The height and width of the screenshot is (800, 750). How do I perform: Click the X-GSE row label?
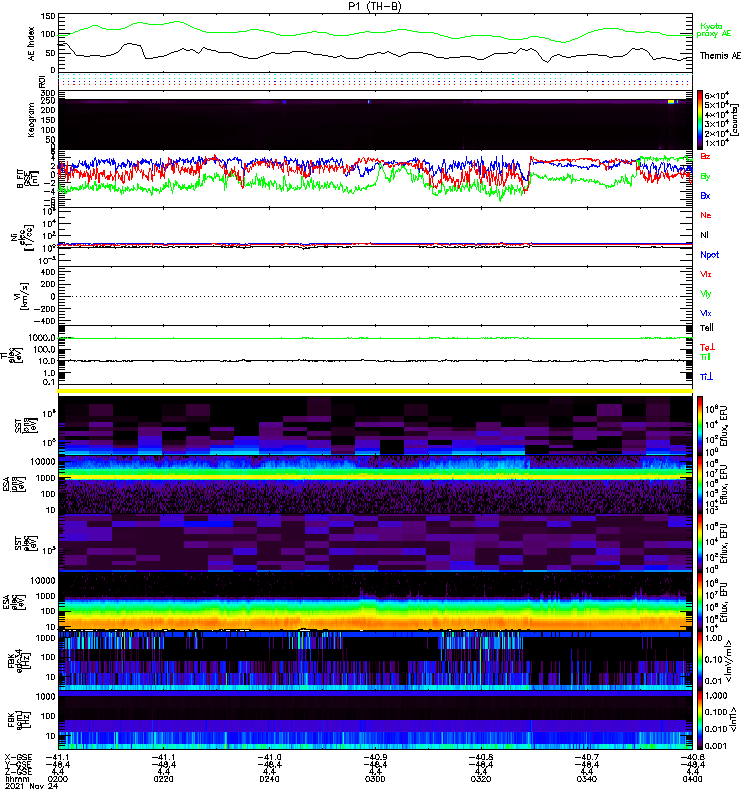(18, 757)
